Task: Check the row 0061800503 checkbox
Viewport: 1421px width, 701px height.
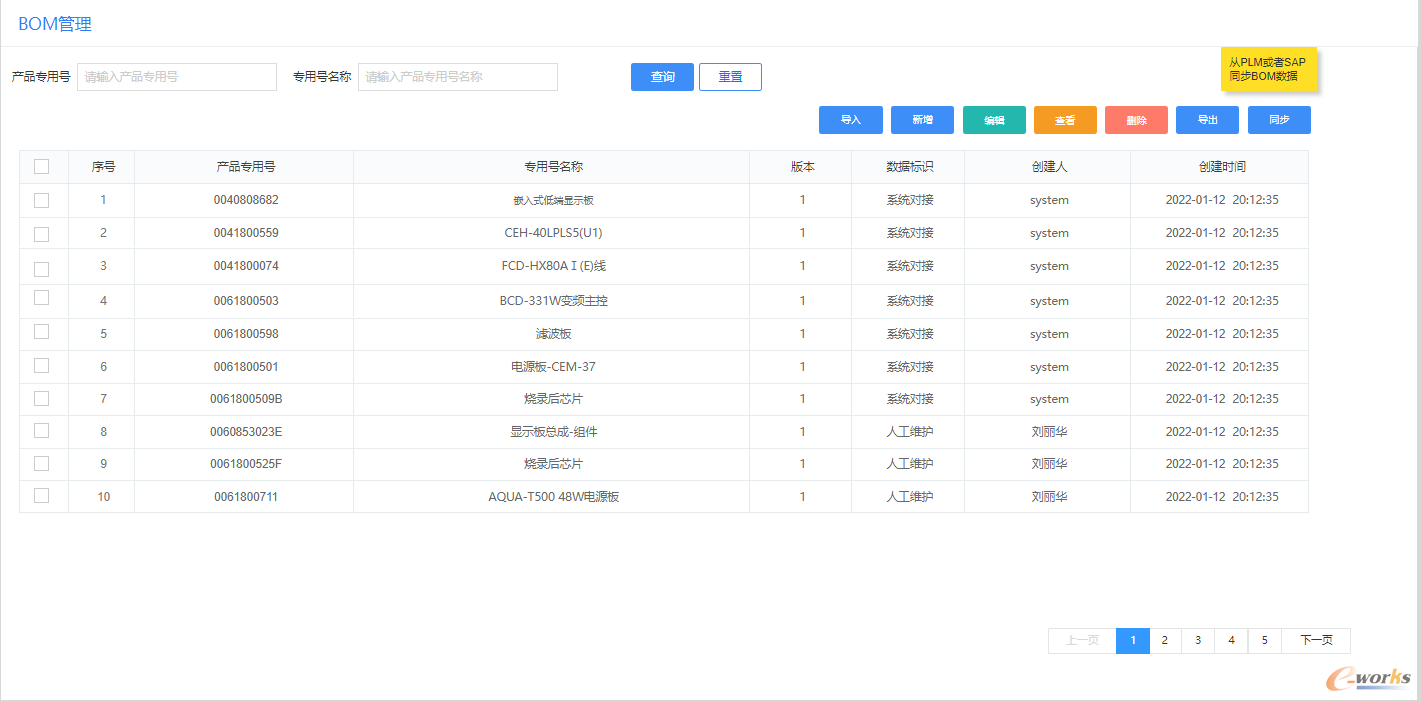Action: tap(41, 298)
